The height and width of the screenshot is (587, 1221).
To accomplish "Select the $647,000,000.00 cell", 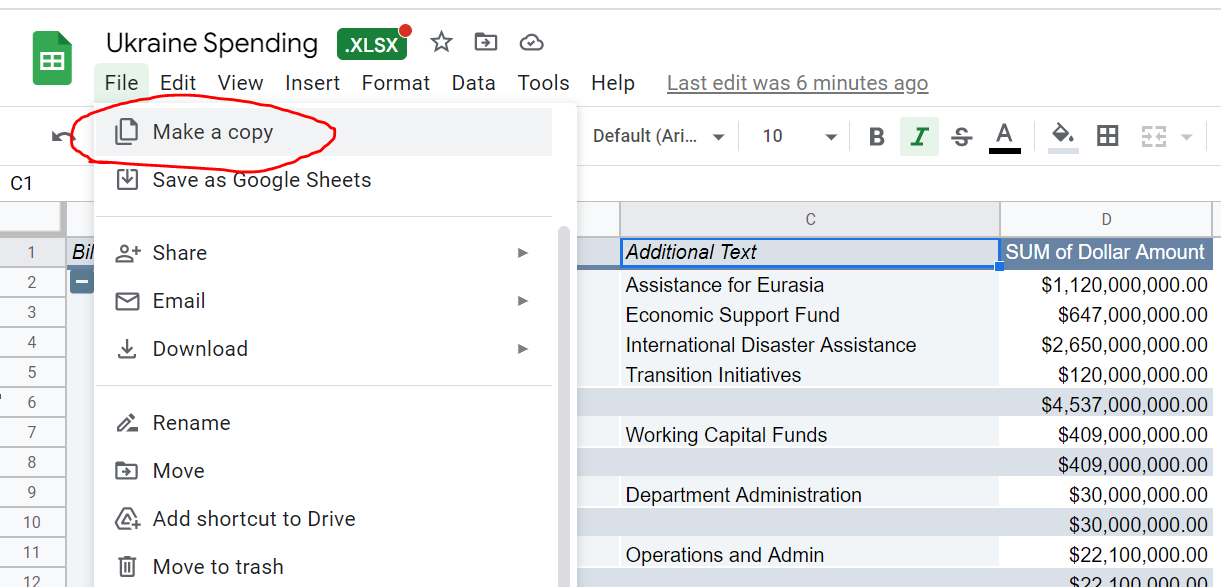I will click(1106, 315).
